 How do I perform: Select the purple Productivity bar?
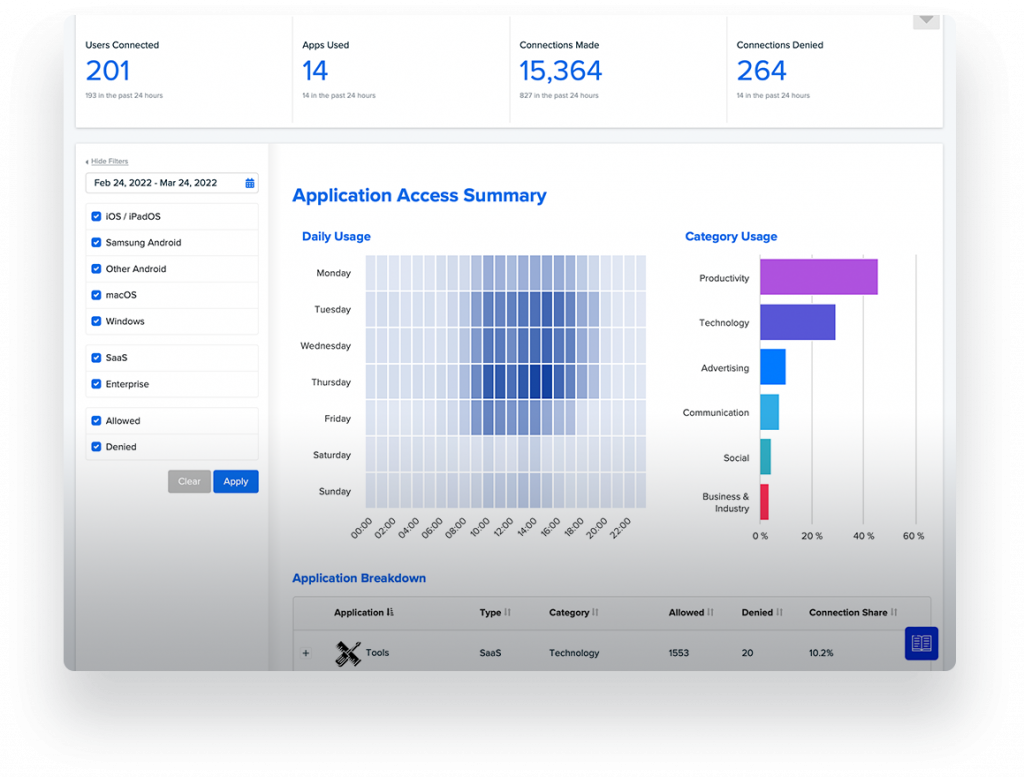(x=819, y=277)
